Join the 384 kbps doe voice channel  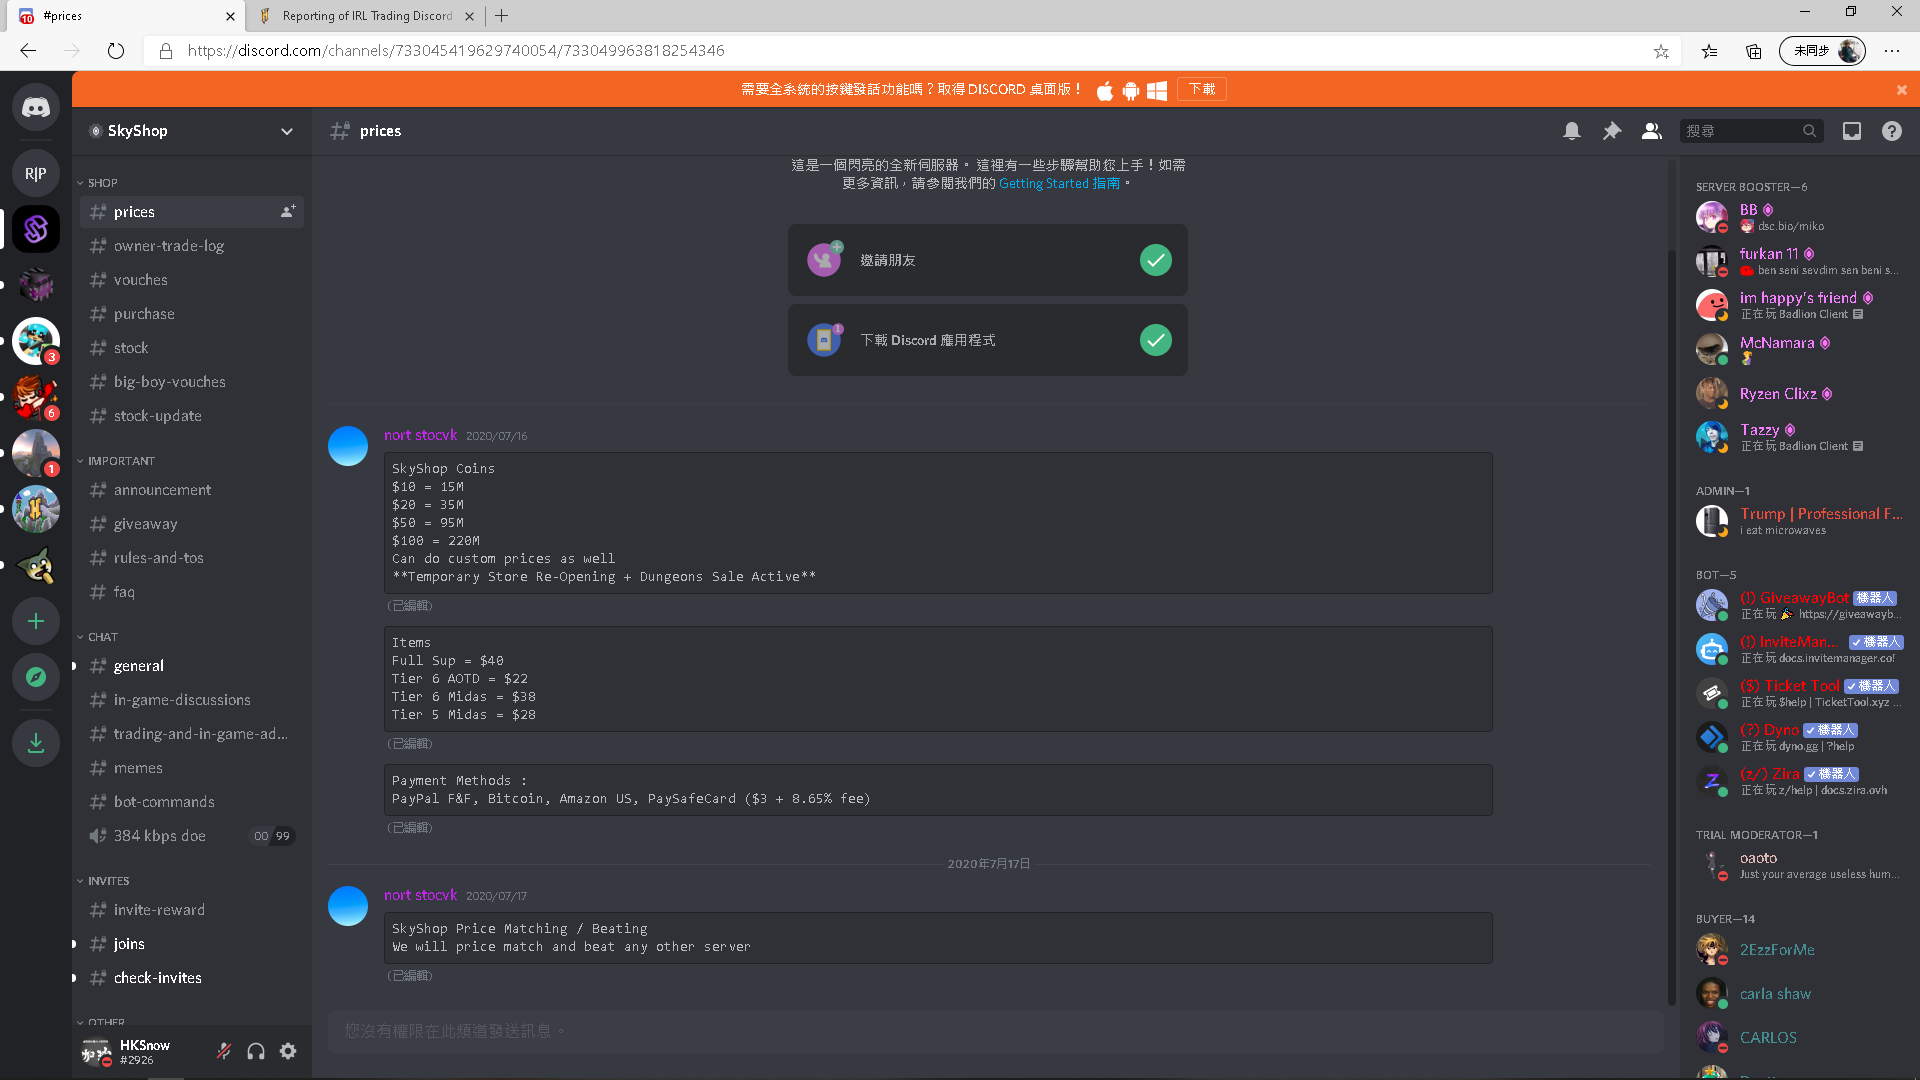(x=192, y=836)
